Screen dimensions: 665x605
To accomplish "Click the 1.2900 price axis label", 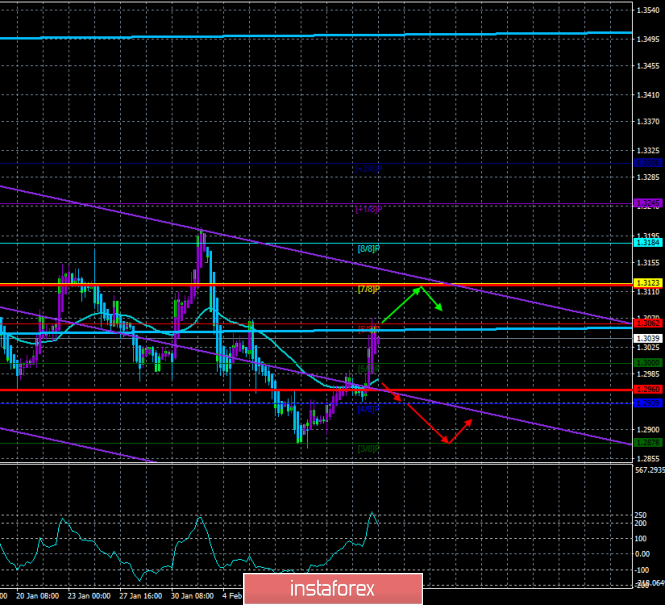I will coord(648,430).
